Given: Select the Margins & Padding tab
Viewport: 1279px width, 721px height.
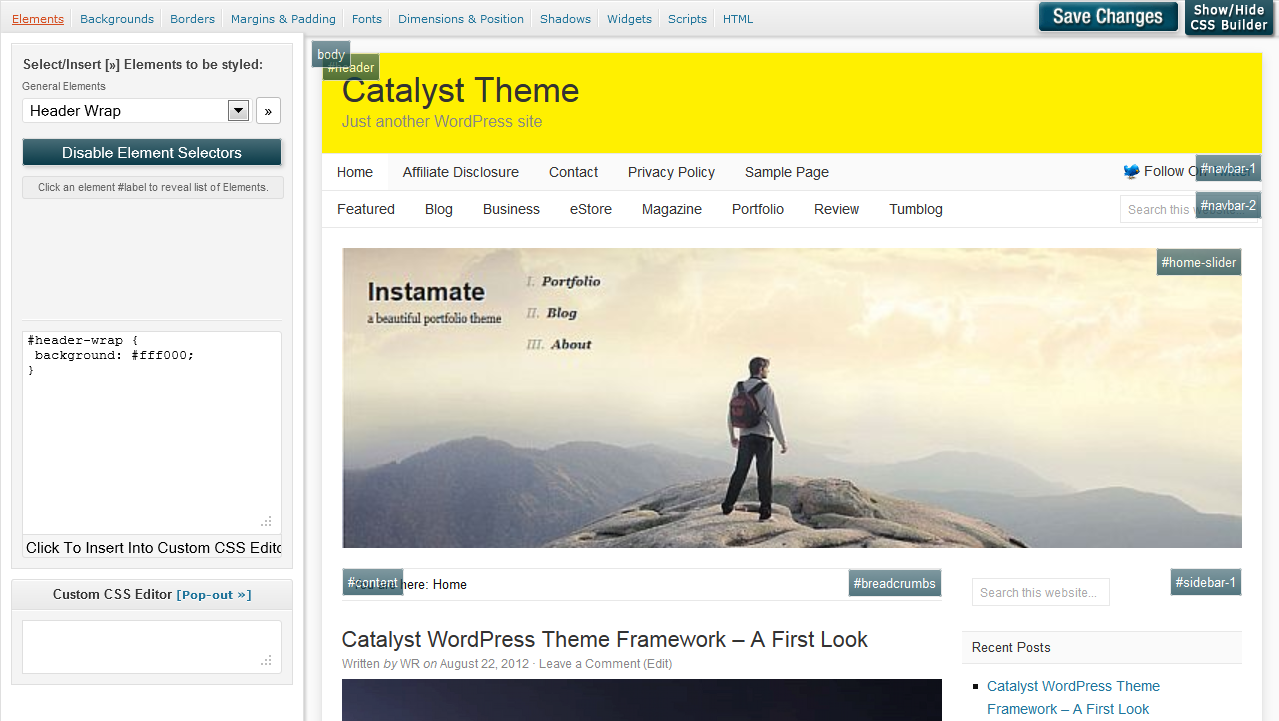Looking at the screenshot, I should coord(283,19).
